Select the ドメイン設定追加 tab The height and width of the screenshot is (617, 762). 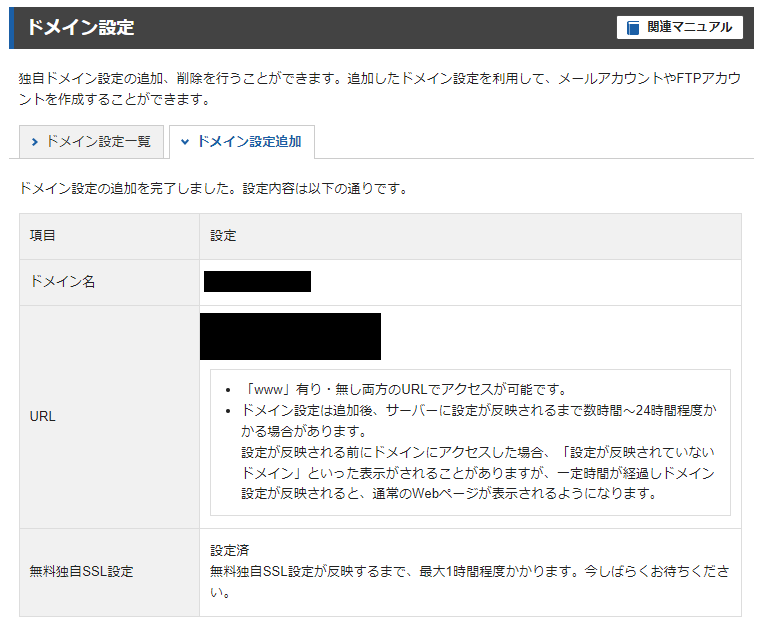tap(242, 142)
